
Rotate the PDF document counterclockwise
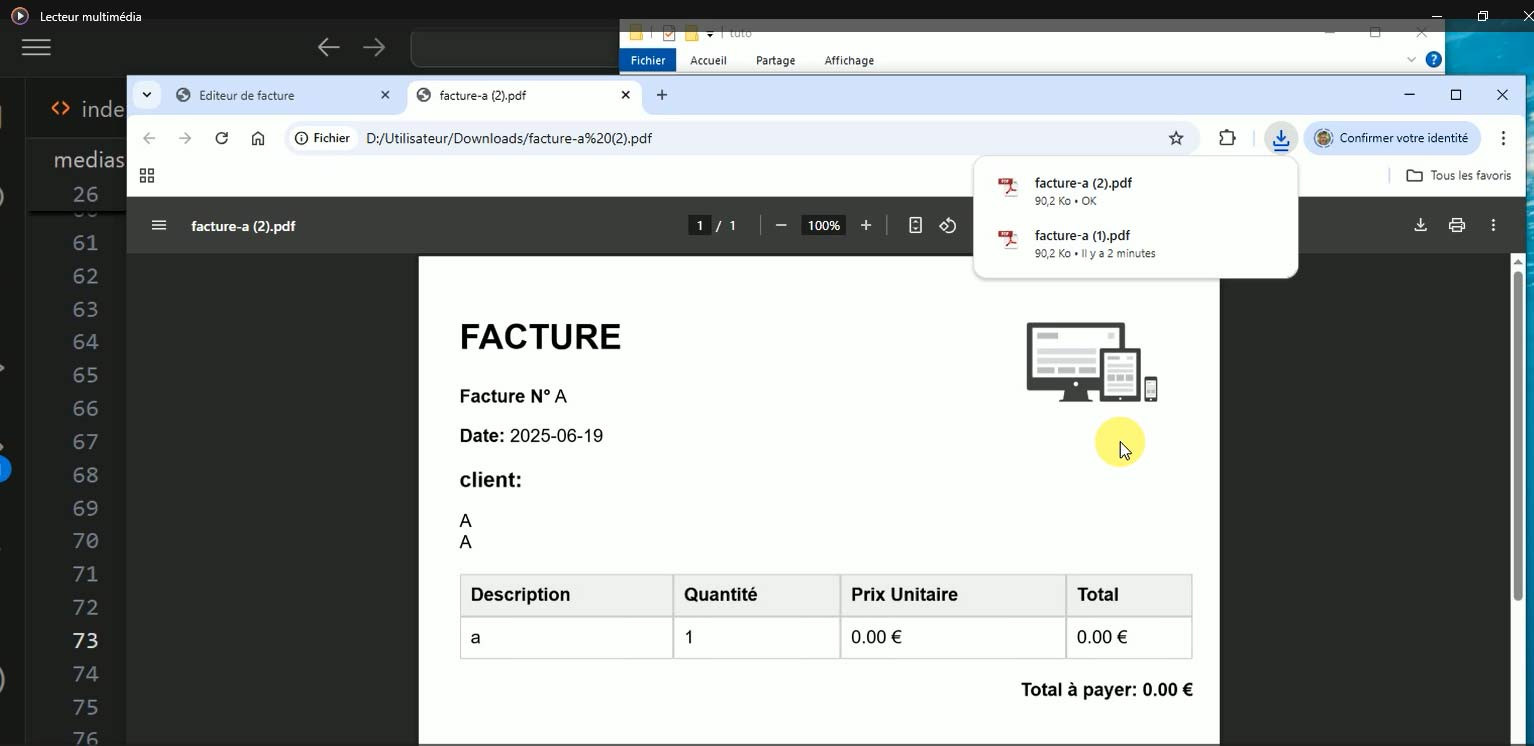coord(948,225)
